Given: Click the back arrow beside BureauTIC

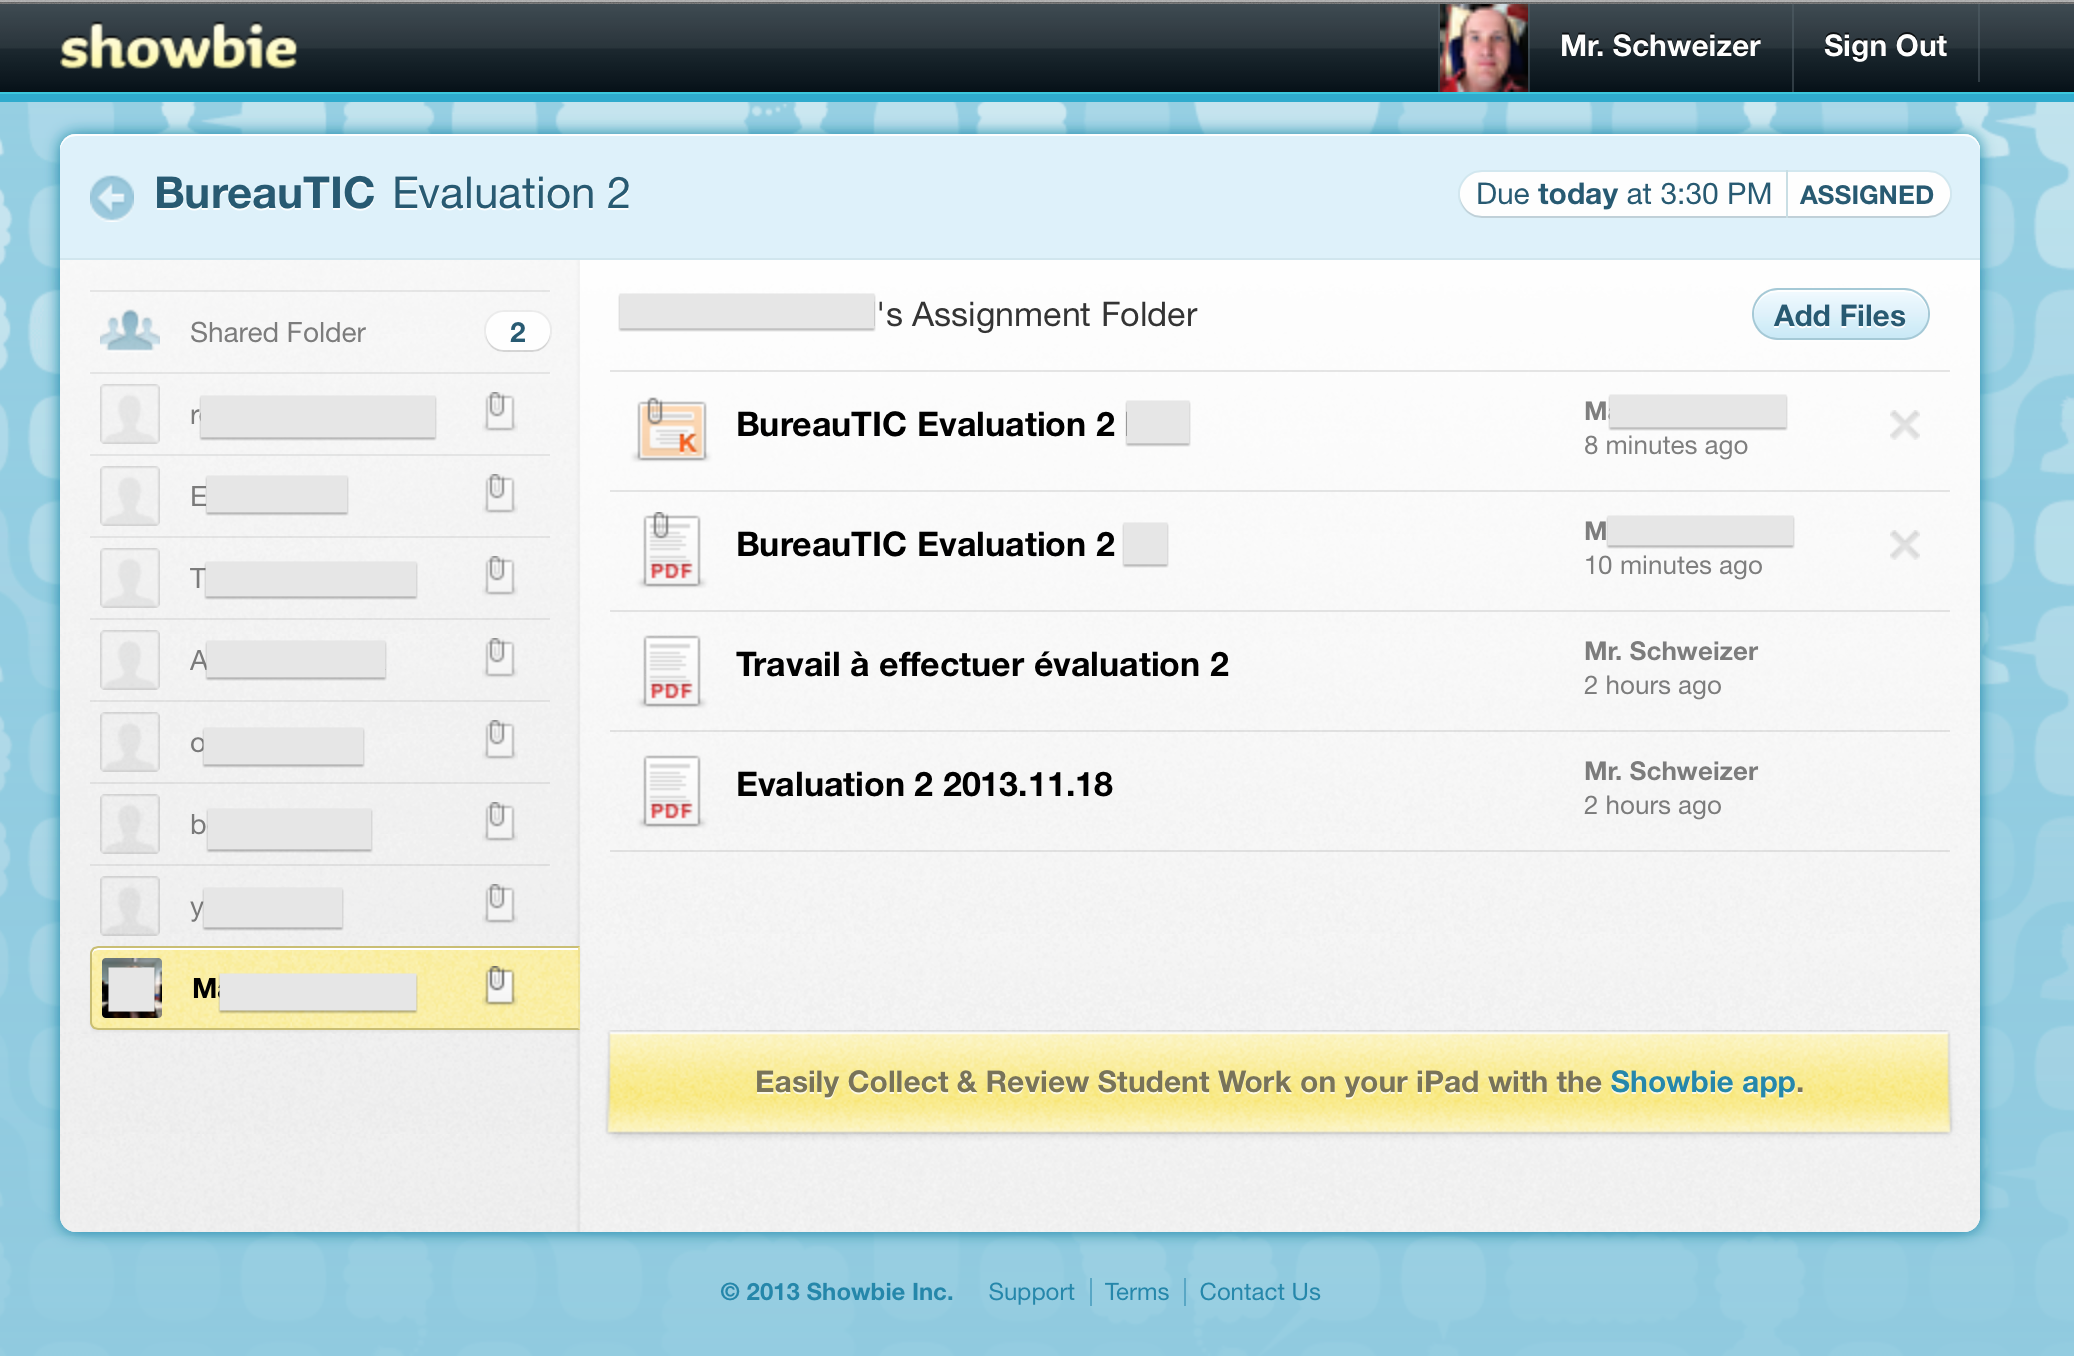Looking at the screenshot, I should [x=112, y=196].
